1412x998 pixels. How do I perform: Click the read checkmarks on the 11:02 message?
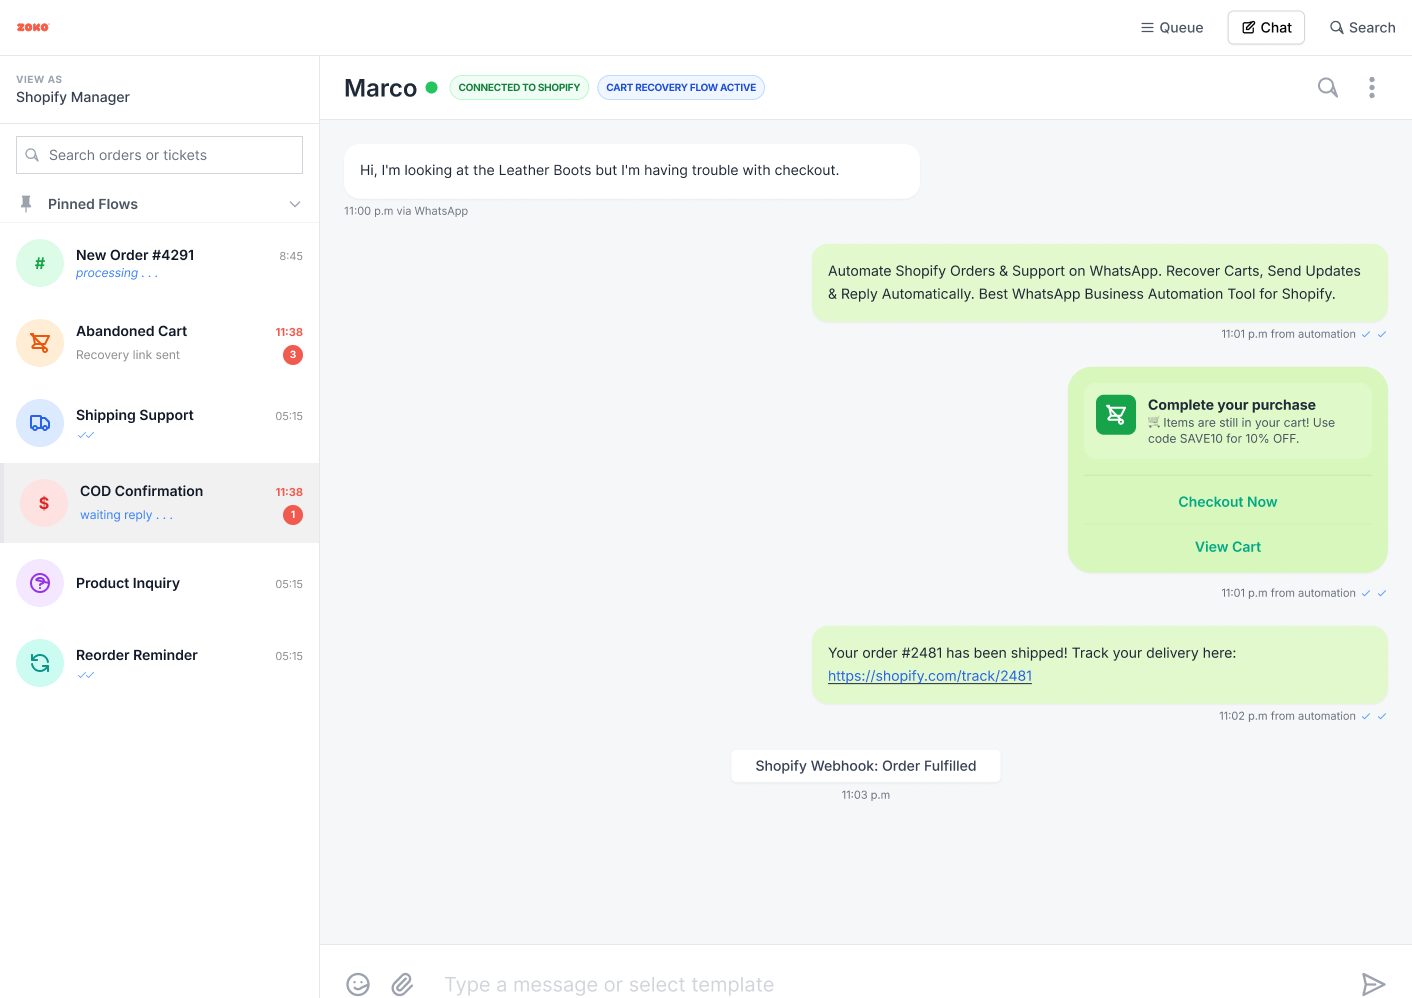coord(1374,716)
